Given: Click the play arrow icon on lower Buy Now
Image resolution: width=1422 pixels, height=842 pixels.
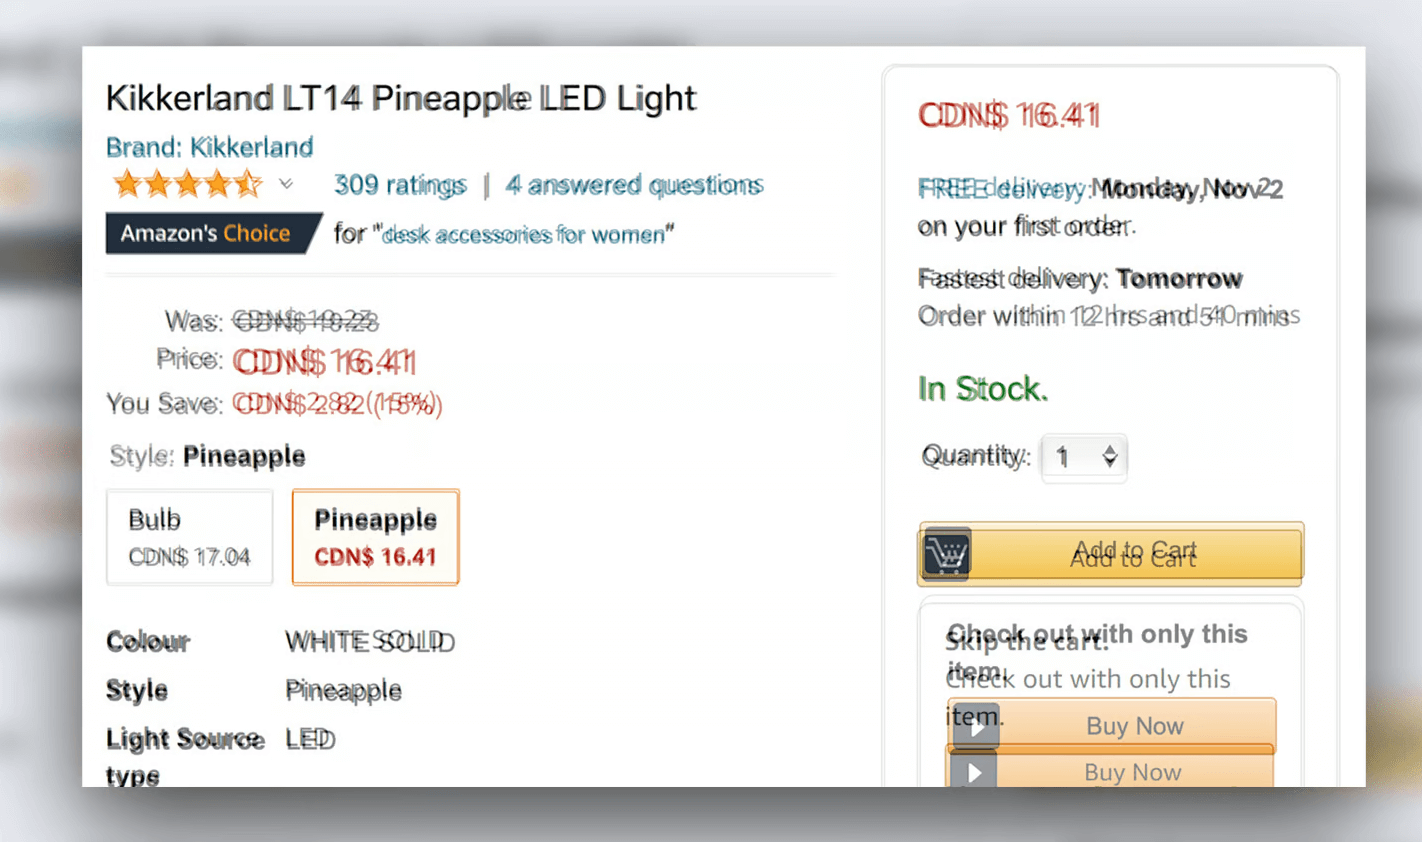Looking at the screenshot, I should [x=973, y=772].
